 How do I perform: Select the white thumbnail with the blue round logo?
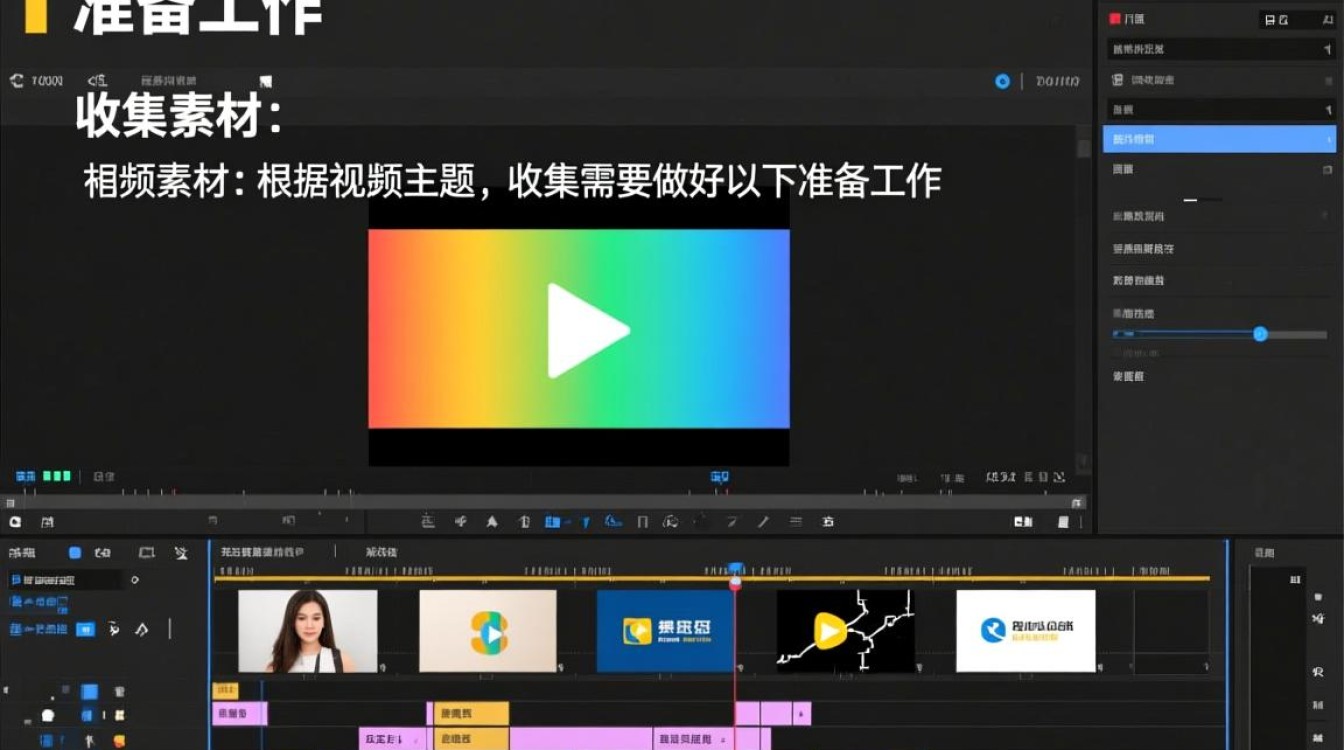click(1025, 631)
